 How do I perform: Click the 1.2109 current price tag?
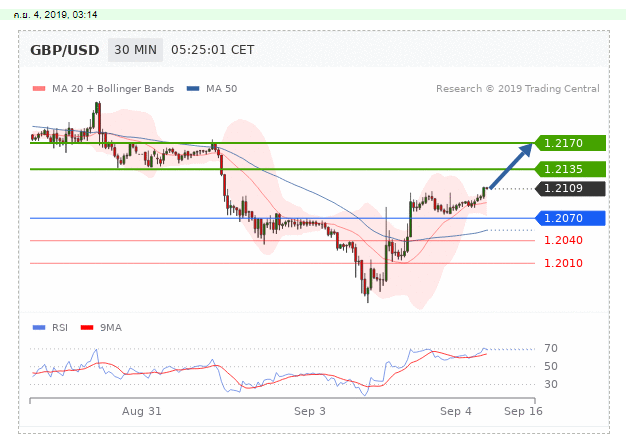coord(570,188)
